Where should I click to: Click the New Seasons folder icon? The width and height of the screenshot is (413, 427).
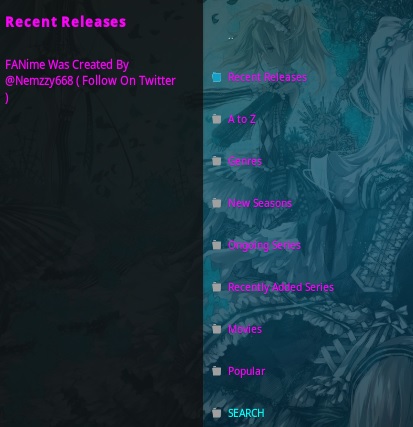pos(217,203)
